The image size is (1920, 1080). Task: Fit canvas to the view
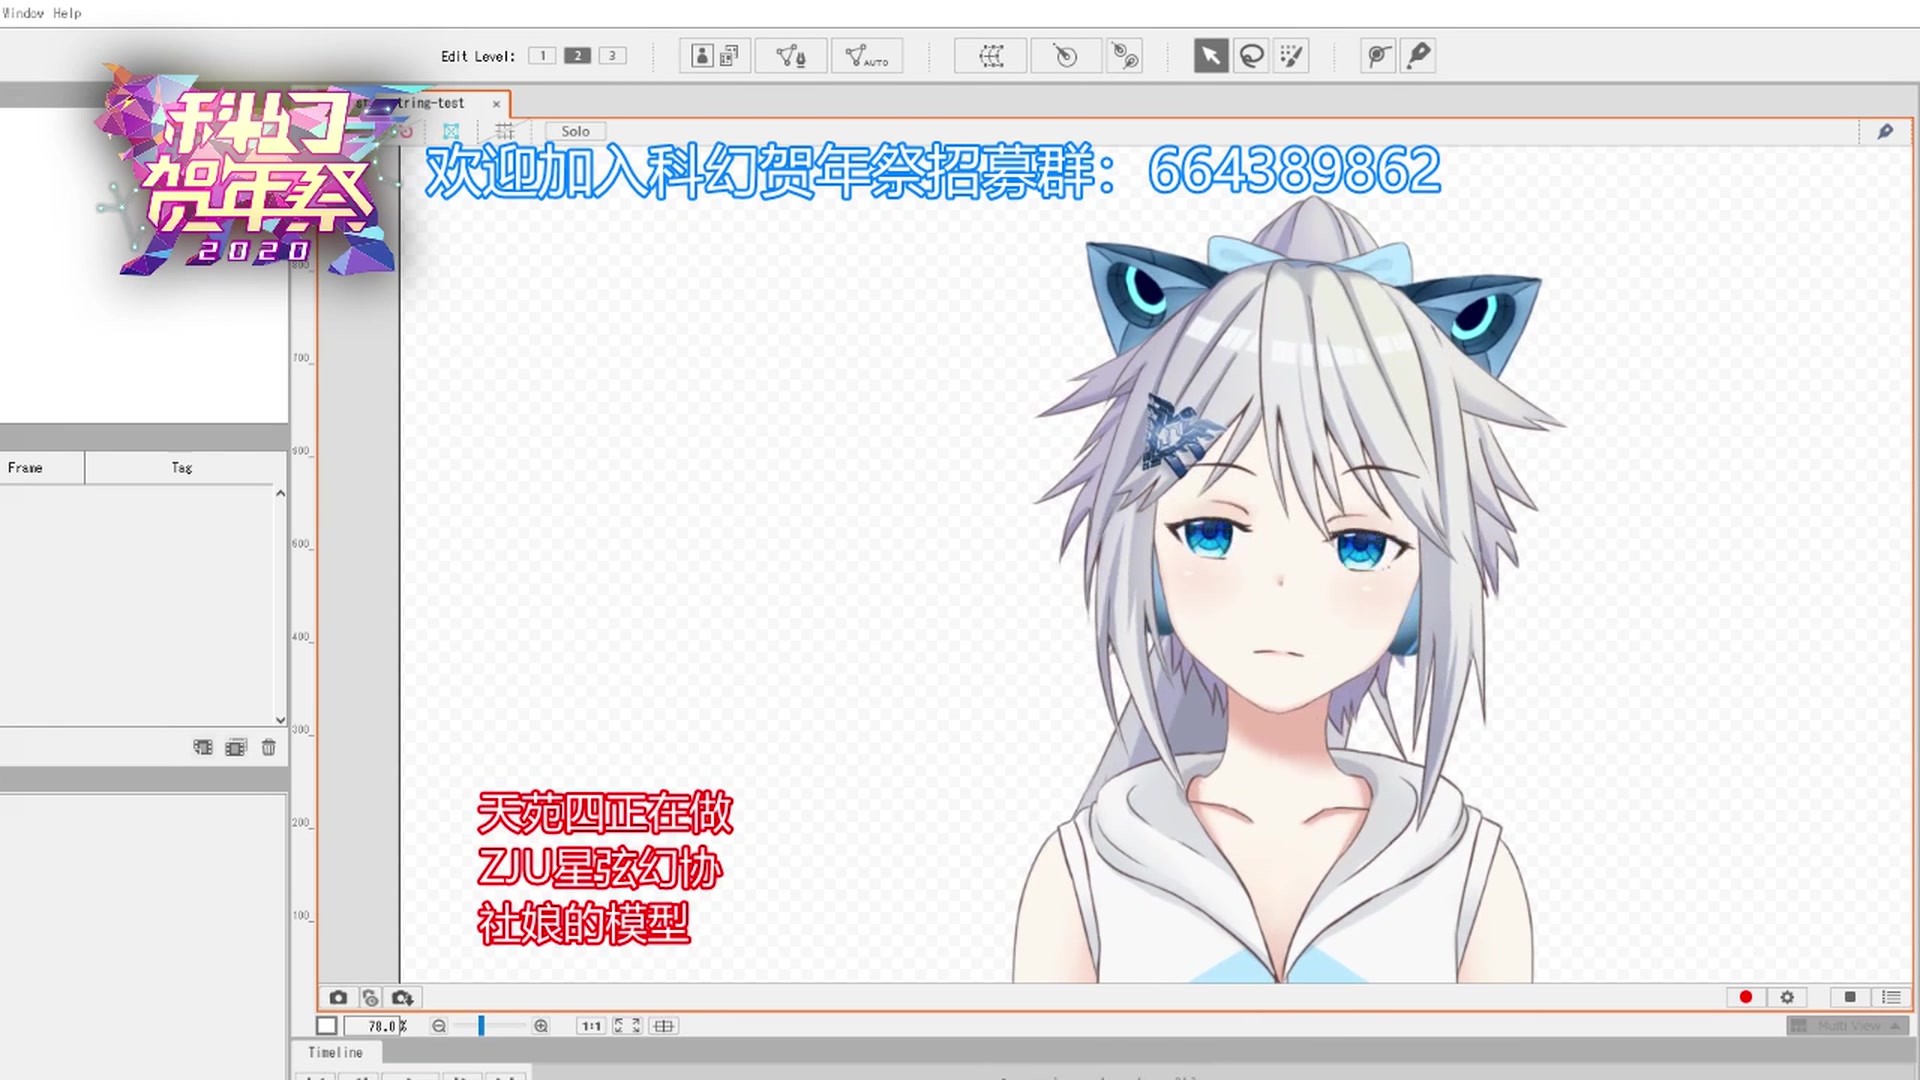point(627,1026)
